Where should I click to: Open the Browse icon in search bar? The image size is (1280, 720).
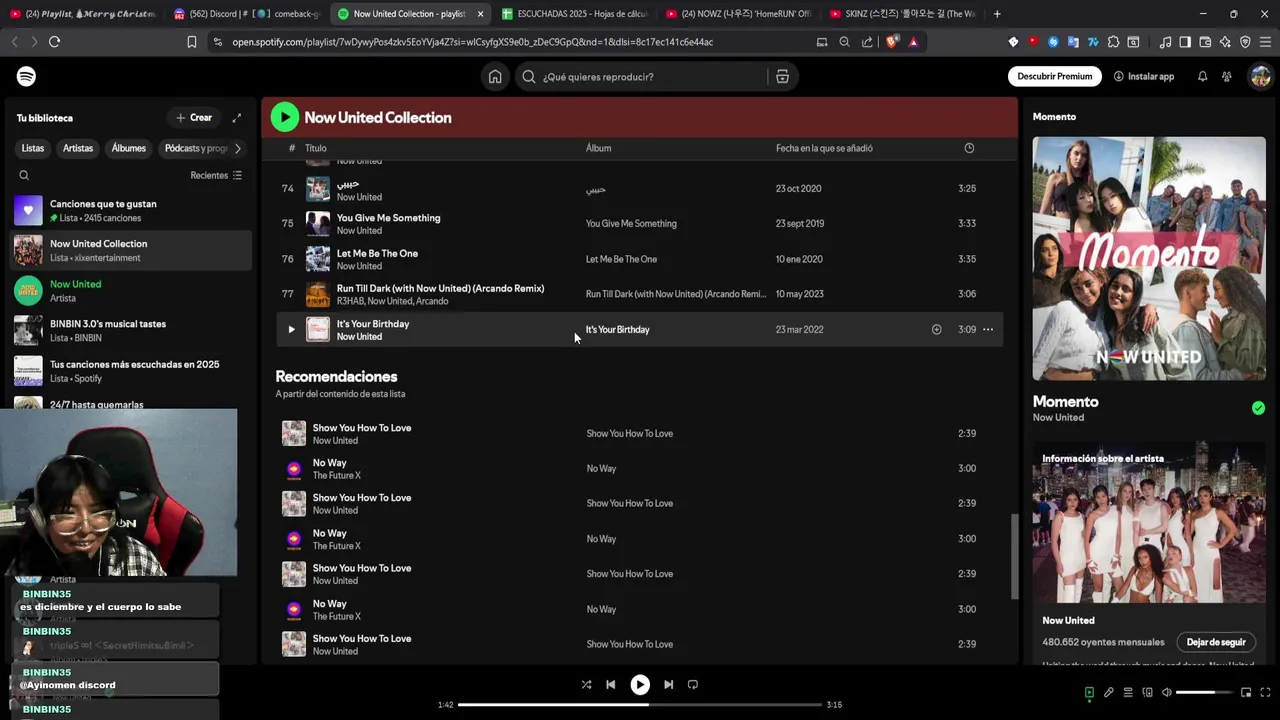click(782, 77)
